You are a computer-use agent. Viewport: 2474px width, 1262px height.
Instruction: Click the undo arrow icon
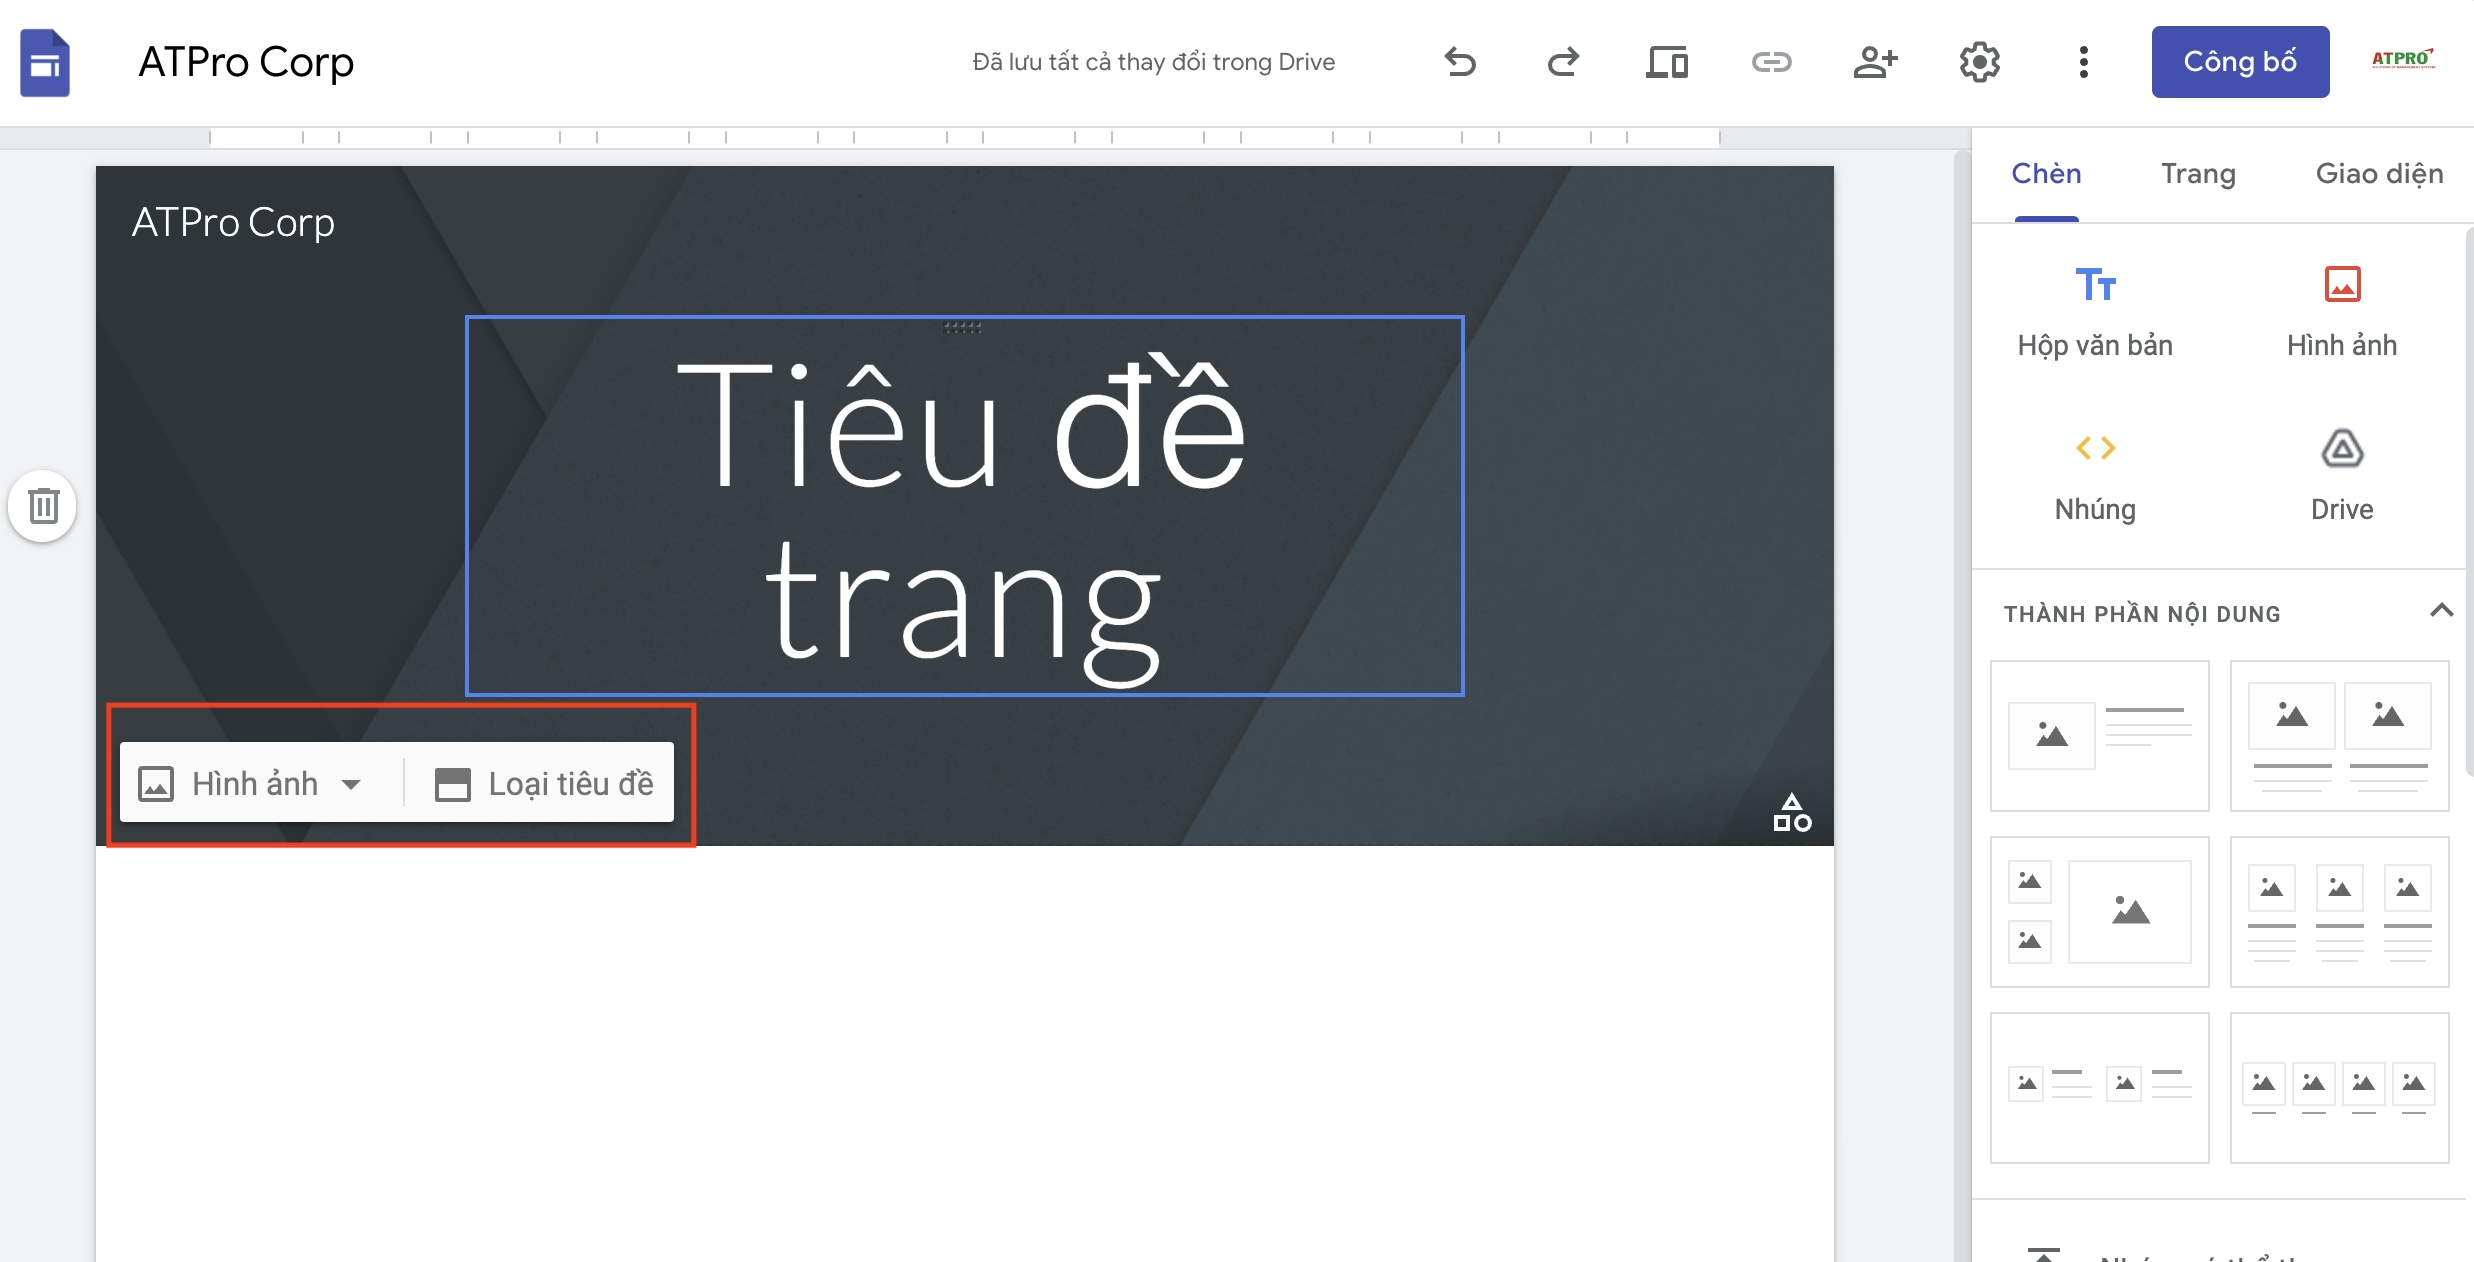click(x=1460, y=62)
